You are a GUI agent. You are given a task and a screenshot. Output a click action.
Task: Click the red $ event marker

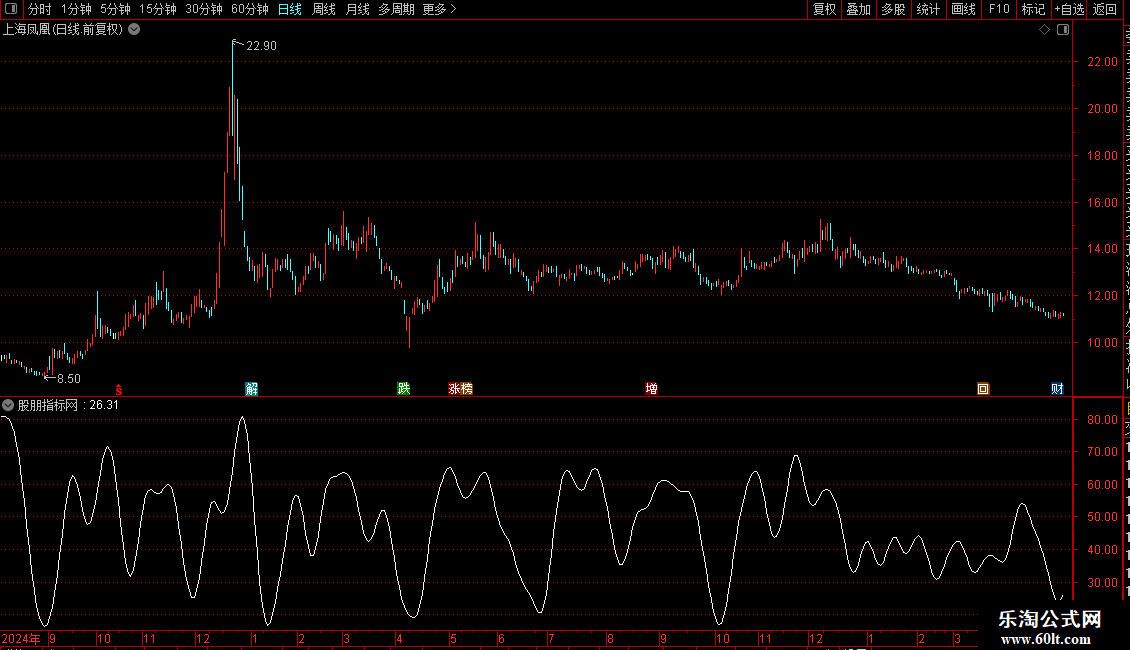click(x=119, y=390)
